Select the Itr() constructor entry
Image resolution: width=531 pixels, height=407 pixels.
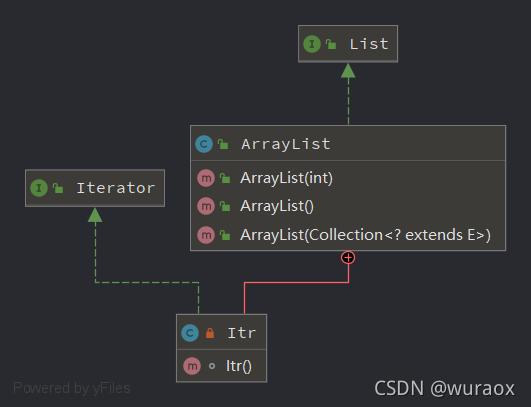click(221, 366)
